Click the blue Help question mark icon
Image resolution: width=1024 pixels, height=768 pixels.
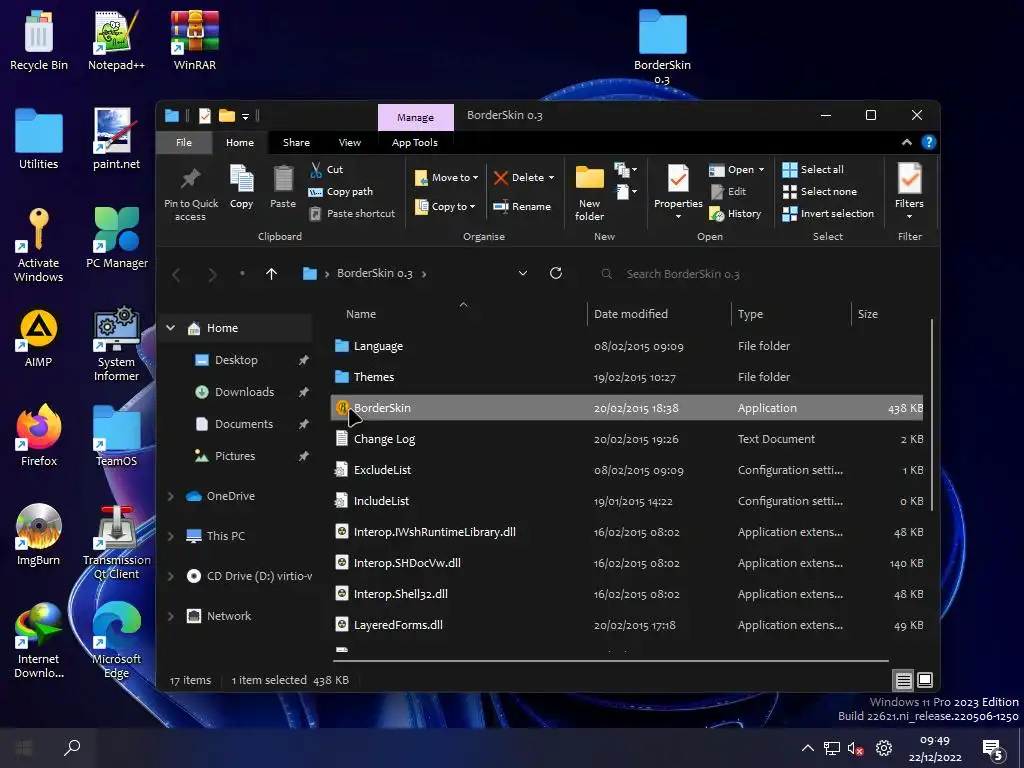pyautogui.click(x=929, y=142)
